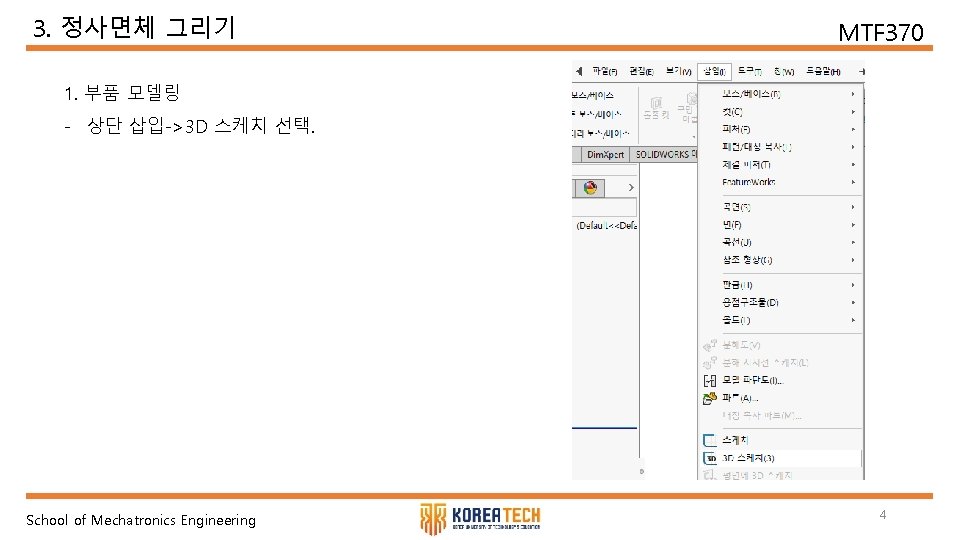Click the 분해도(V) exploded view icon

coord(710,345)
